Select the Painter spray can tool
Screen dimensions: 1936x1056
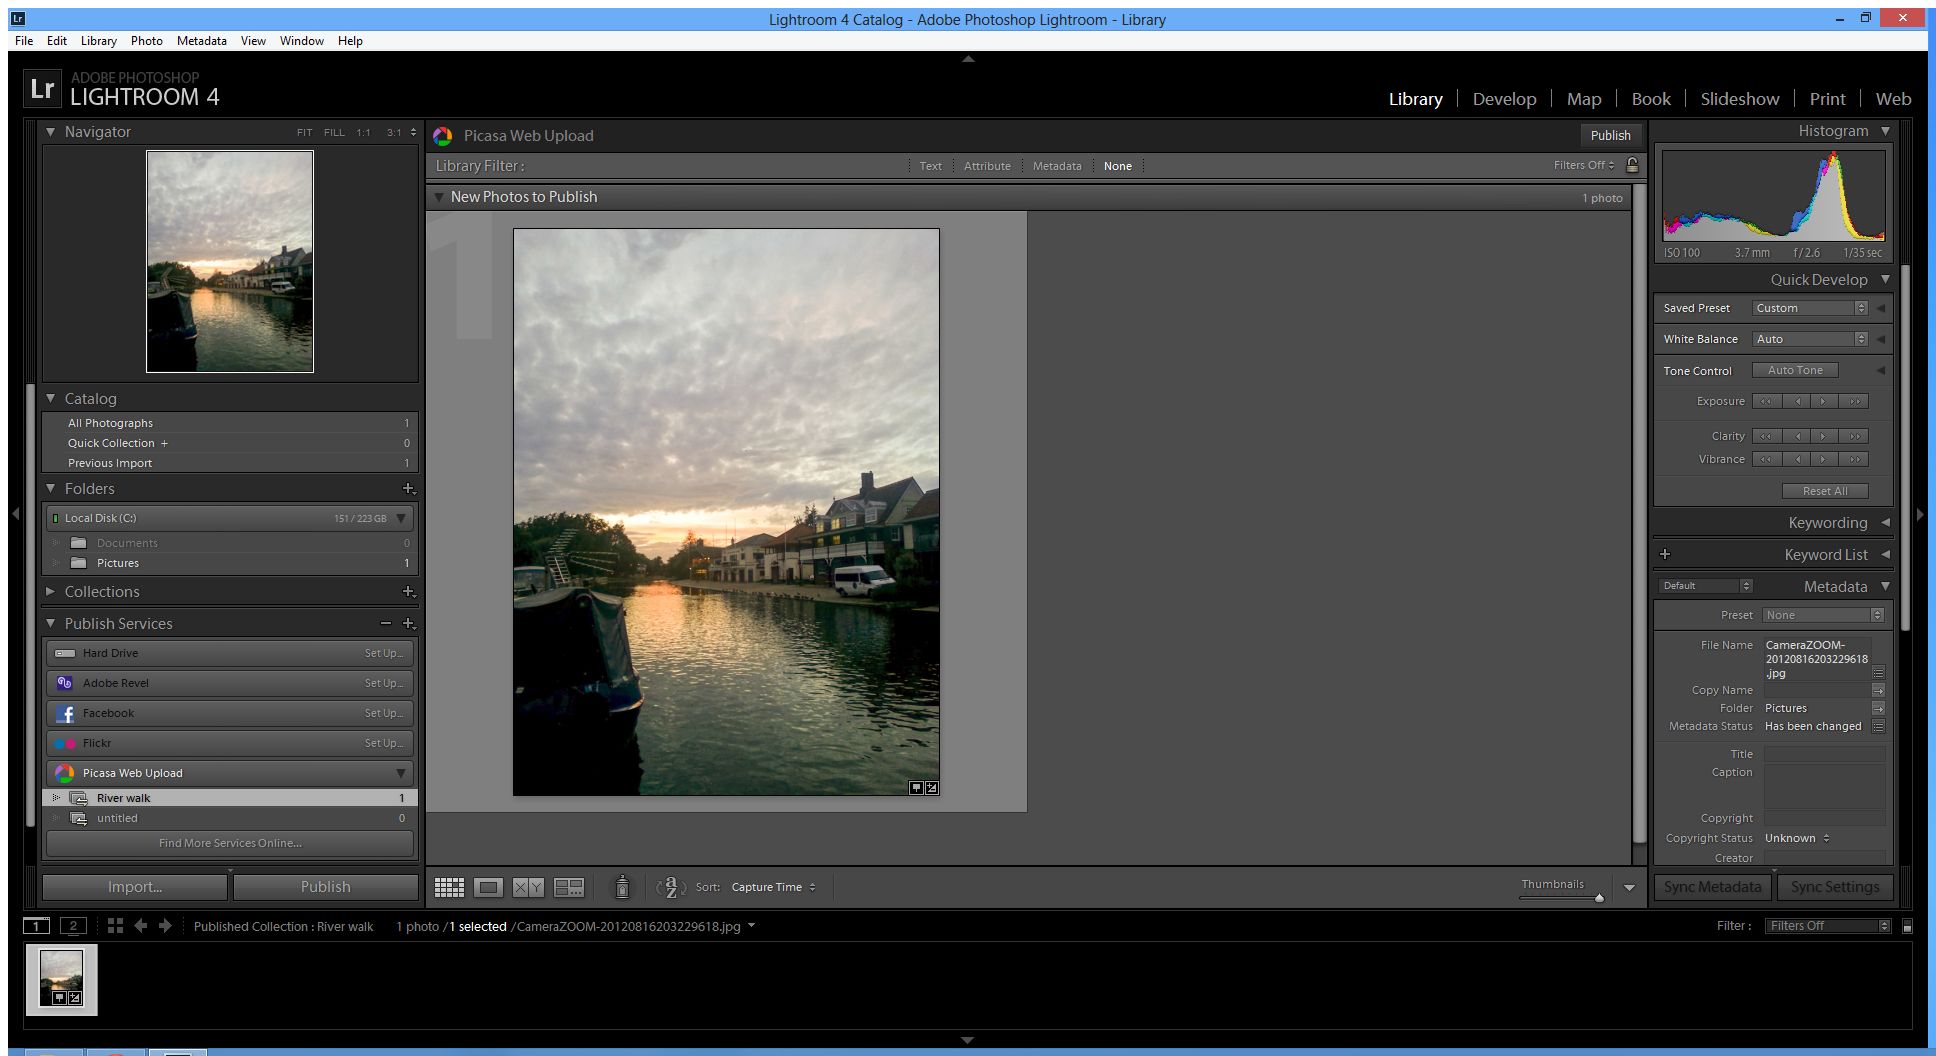point(622,887)
